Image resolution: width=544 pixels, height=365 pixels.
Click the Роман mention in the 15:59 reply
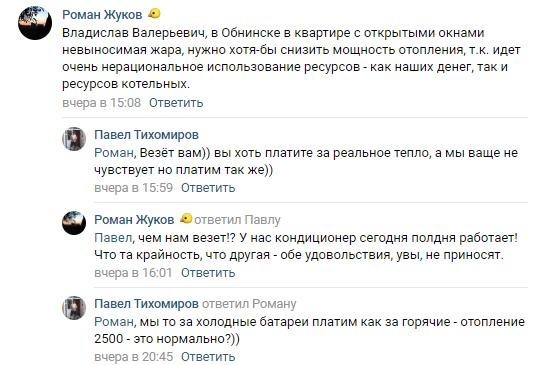(x=114, y=153)
